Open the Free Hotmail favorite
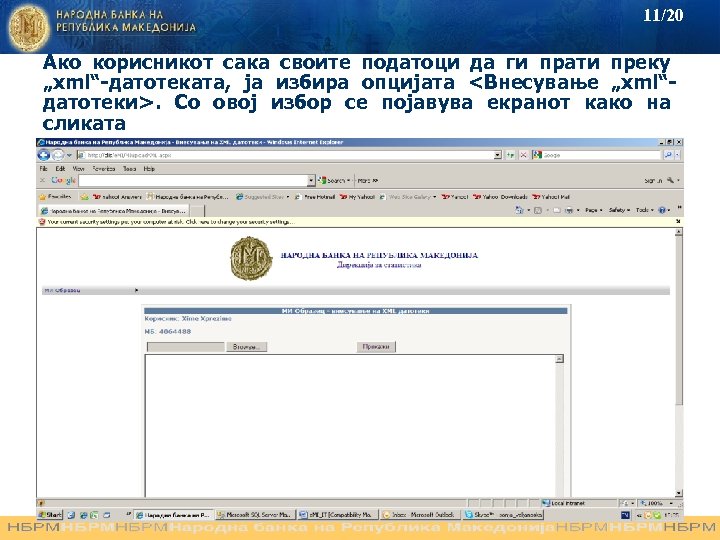Viewport: 720px width, 540px height. tap(315, 197)
